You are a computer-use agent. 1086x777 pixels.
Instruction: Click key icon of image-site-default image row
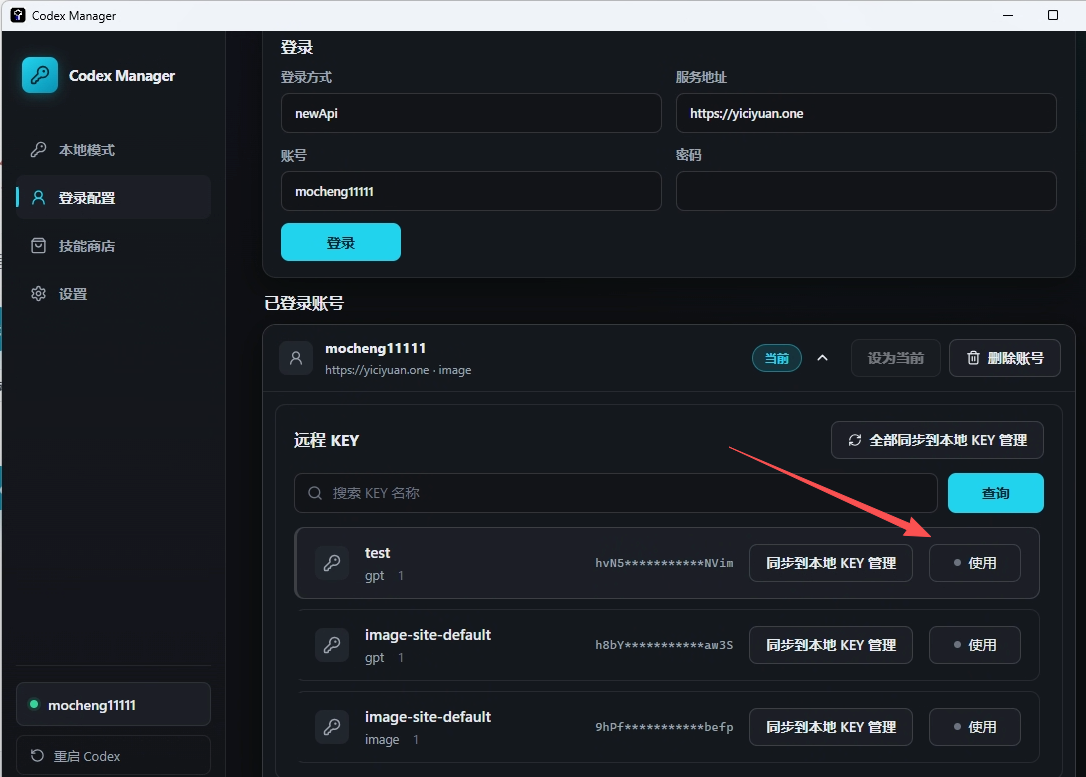click(x=332, y=727)
